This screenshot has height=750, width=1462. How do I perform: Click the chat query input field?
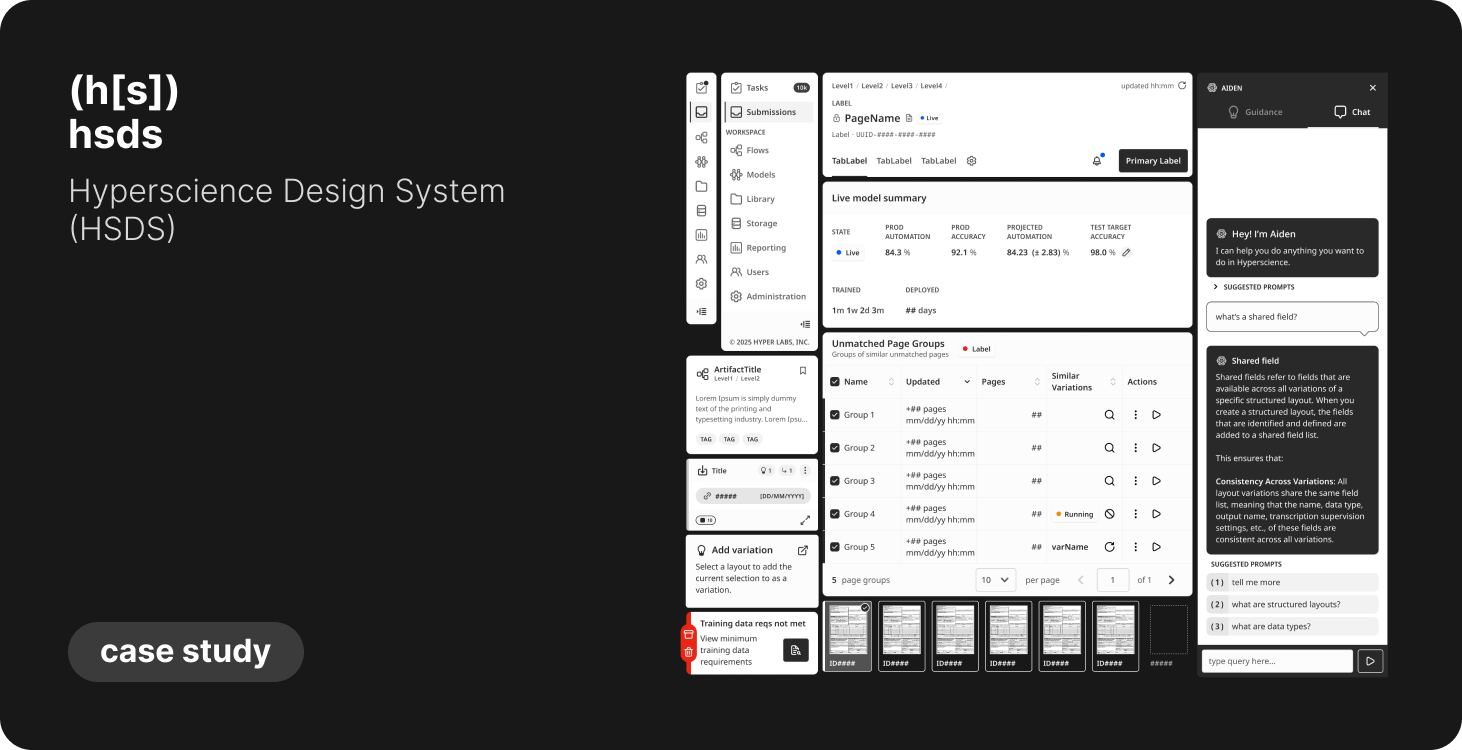click(x=1276, y=661)
